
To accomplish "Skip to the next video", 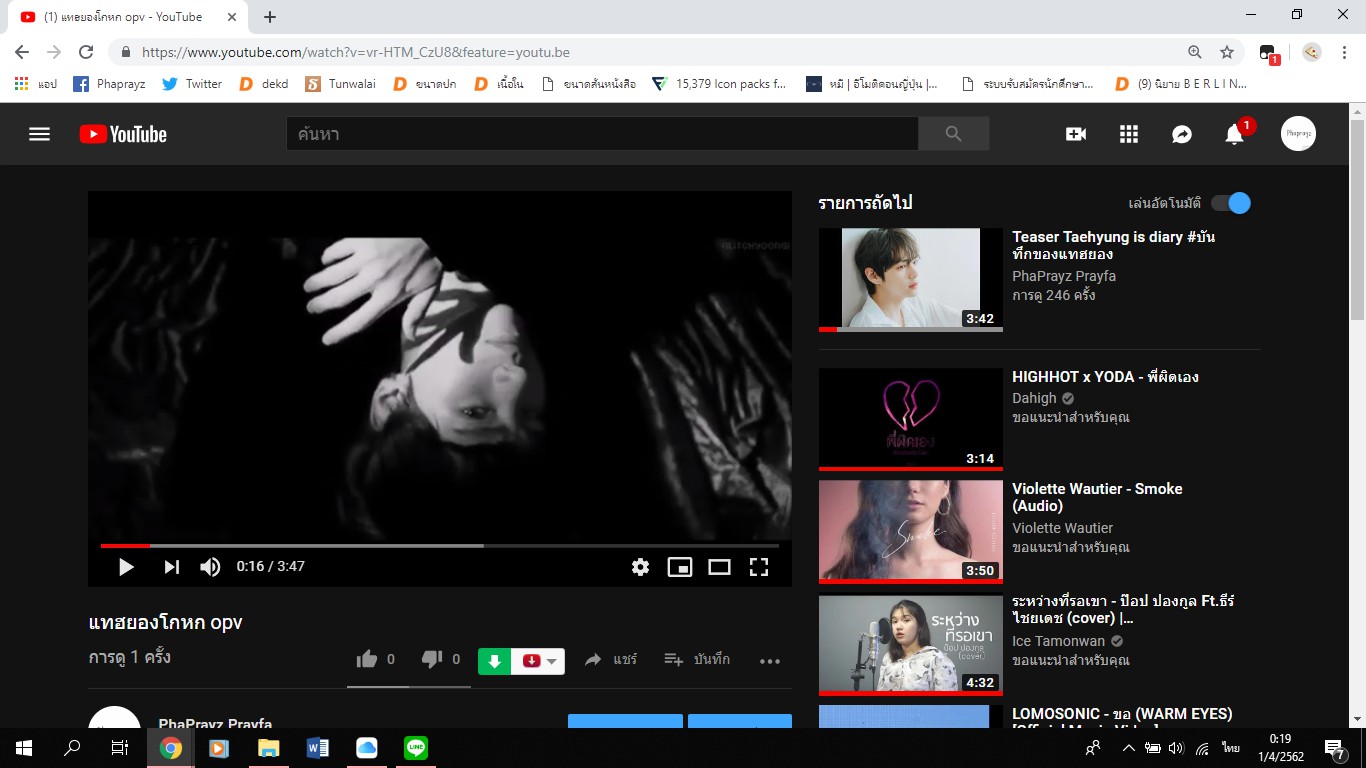I will pyautogui.click(x=171, y=567).
